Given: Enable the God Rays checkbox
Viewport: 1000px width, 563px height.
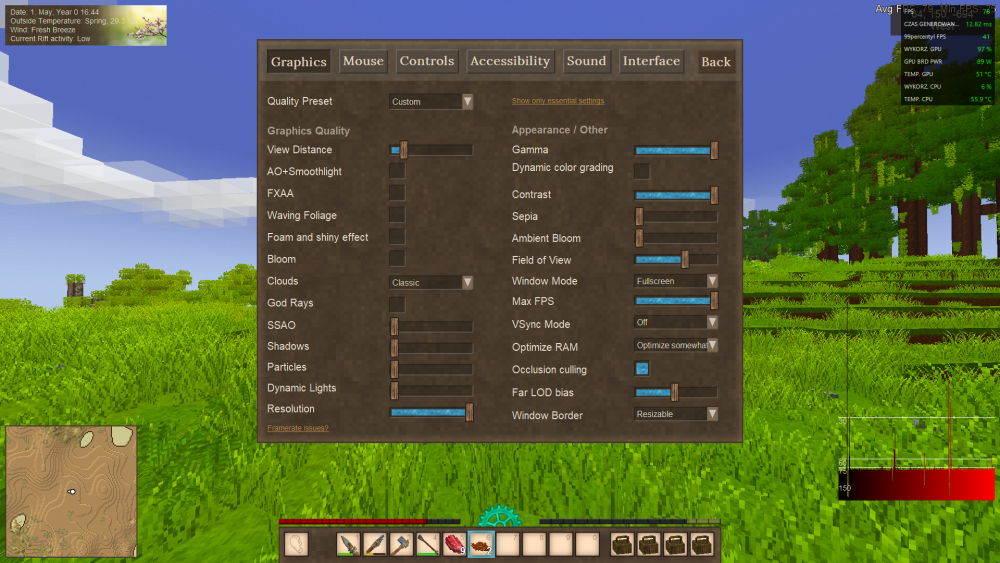Looking at the screenshot, I should [397, 303].
